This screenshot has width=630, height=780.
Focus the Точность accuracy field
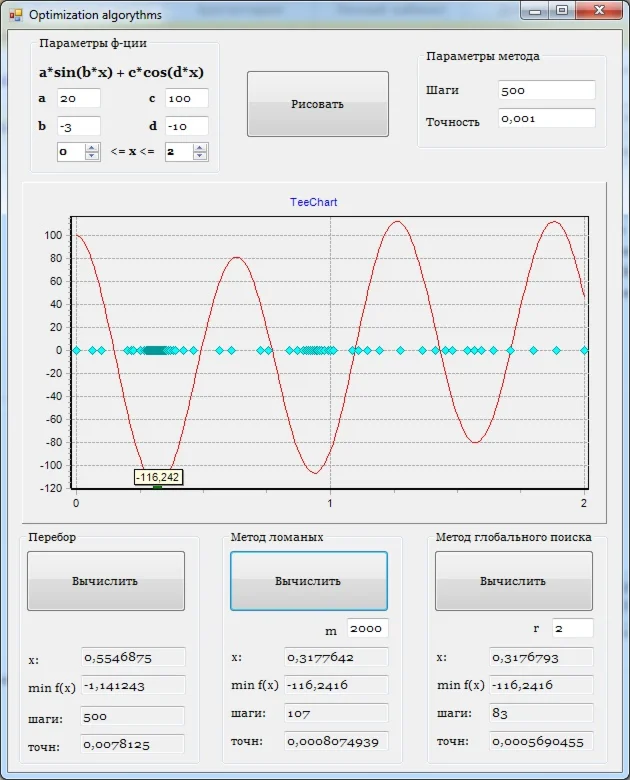click(546, 119)
